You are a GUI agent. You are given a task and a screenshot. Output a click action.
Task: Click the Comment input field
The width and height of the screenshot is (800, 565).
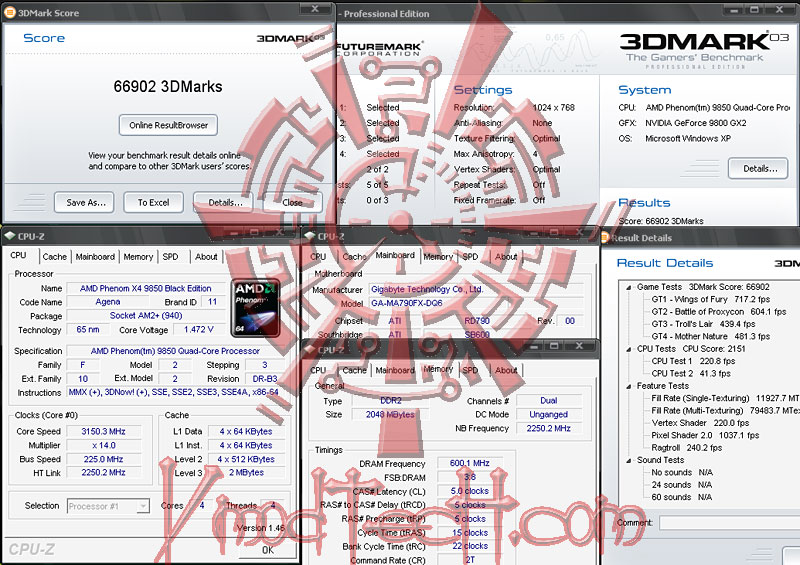(729, 523)
